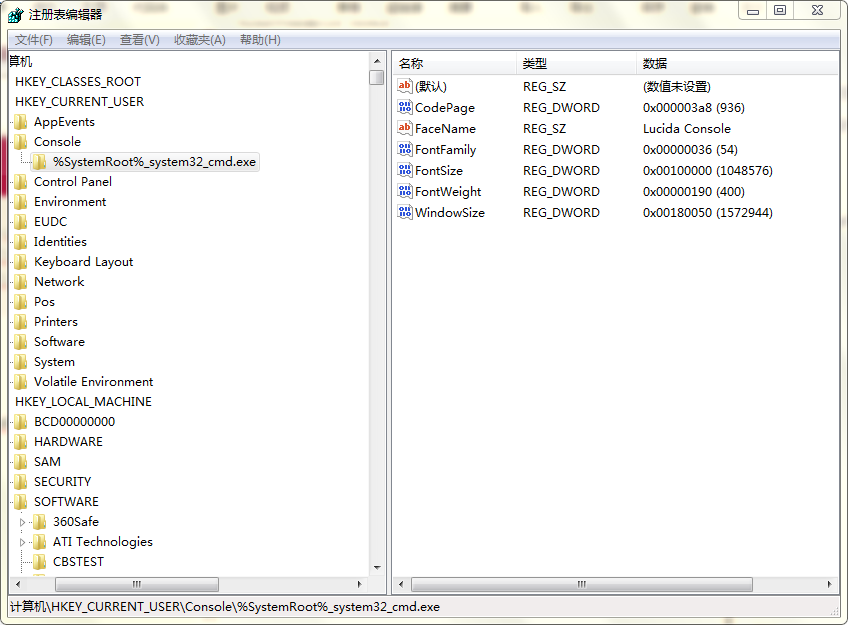Image resolution: width=848 pixels, height=625 pixels.
Task: Select the HKEY_LOCAL_MACHINE tree node
Action: point(83,402)
